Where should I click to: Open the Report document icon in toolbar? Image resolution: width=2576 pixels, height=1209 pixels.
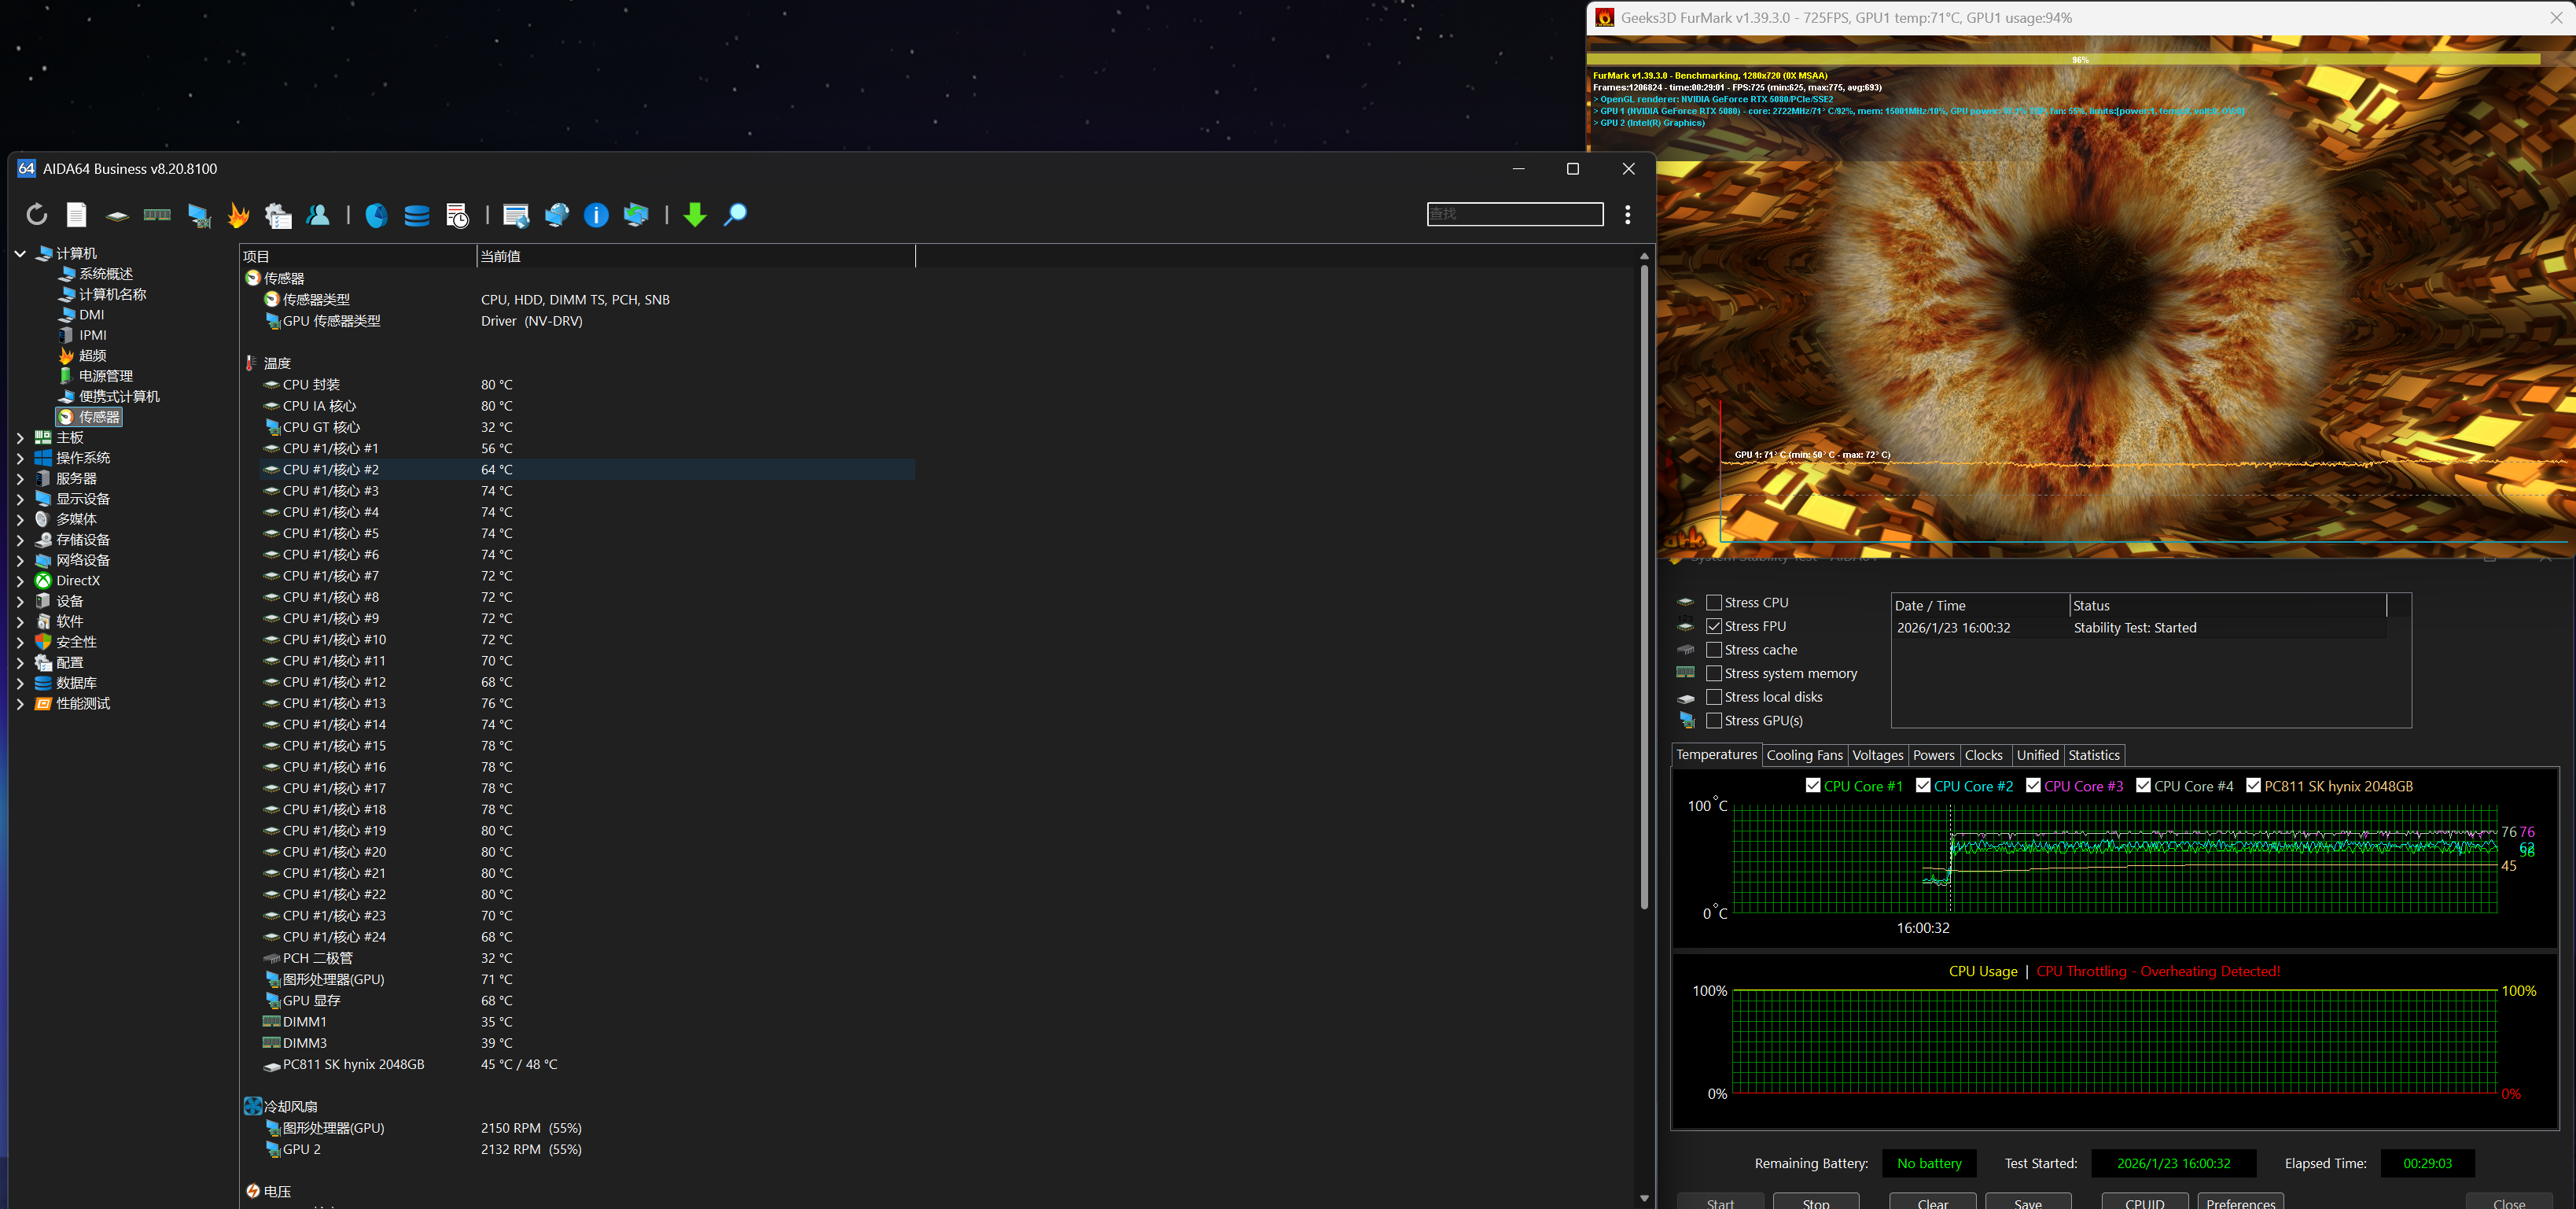click(77, 214)
